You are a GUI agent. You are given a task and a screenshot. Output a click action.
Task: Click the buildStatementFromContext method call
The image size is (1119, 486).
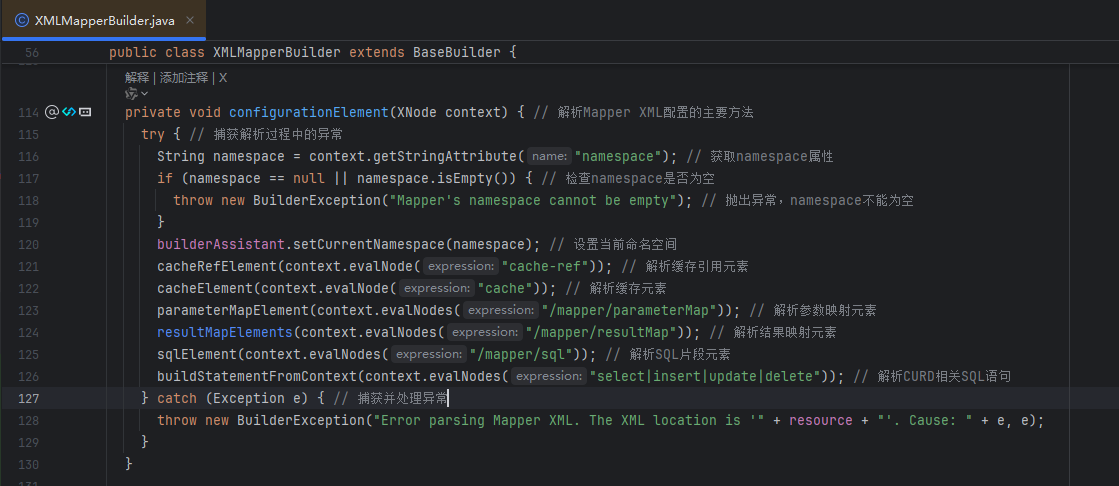258,376
